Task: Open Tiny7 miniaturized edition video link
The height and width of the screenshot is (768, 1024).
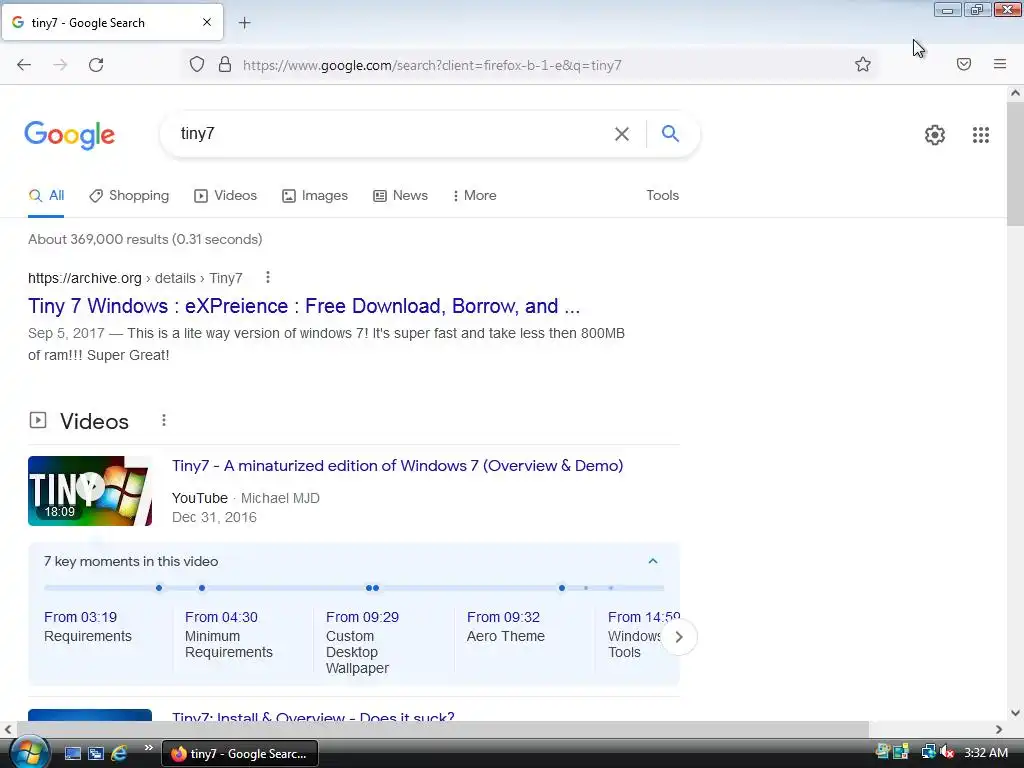Action: (397, 466)
